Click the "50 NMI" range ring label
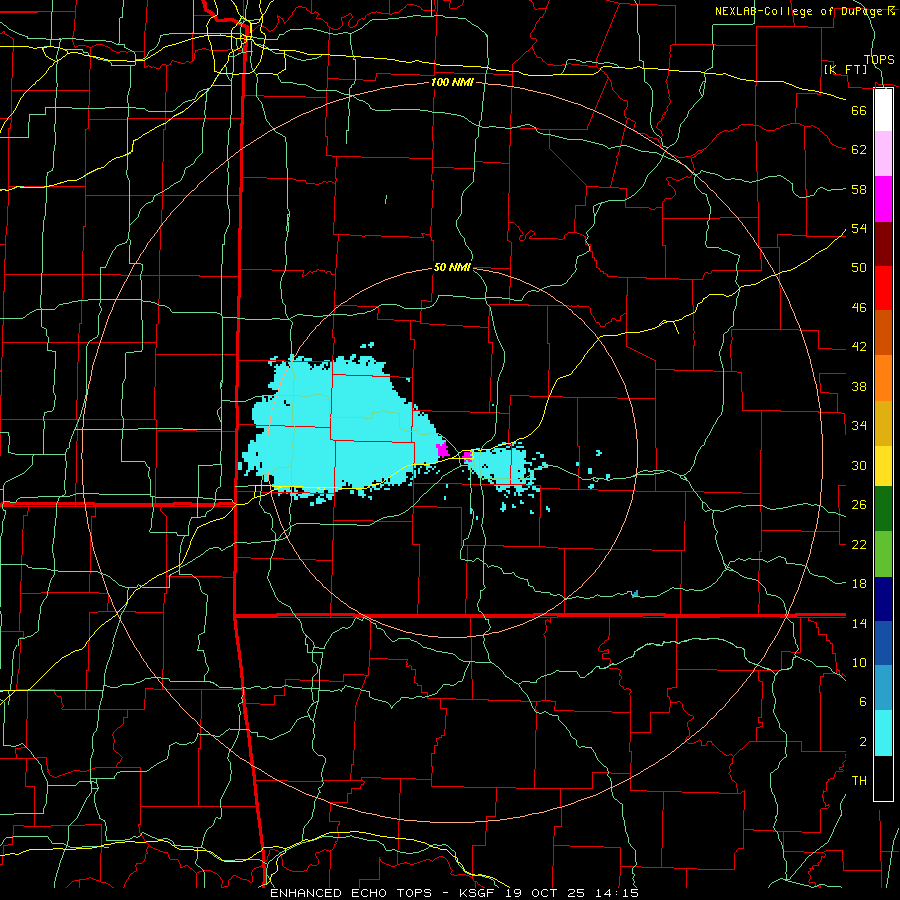This screenshot has height=900, width=900. coord(452,267)
